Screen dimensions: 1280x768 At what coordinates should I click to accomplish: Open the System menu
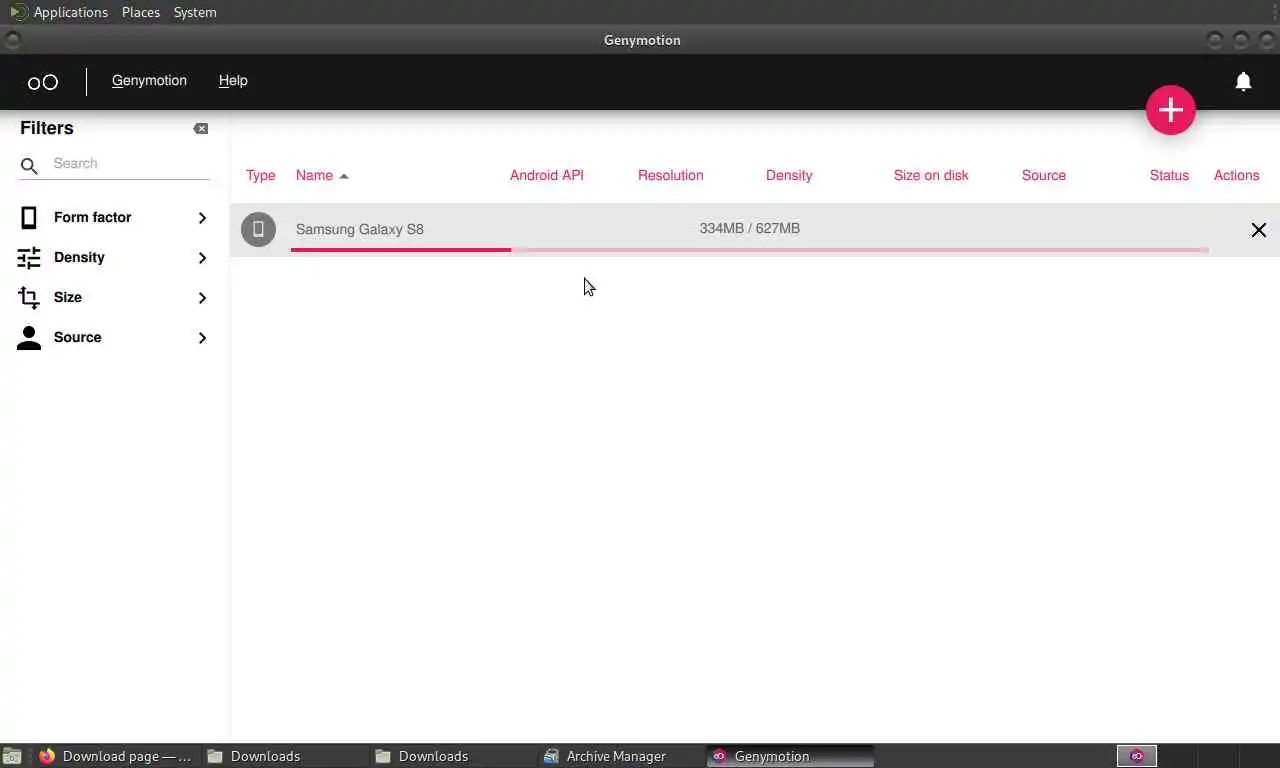tap(195, 12)
